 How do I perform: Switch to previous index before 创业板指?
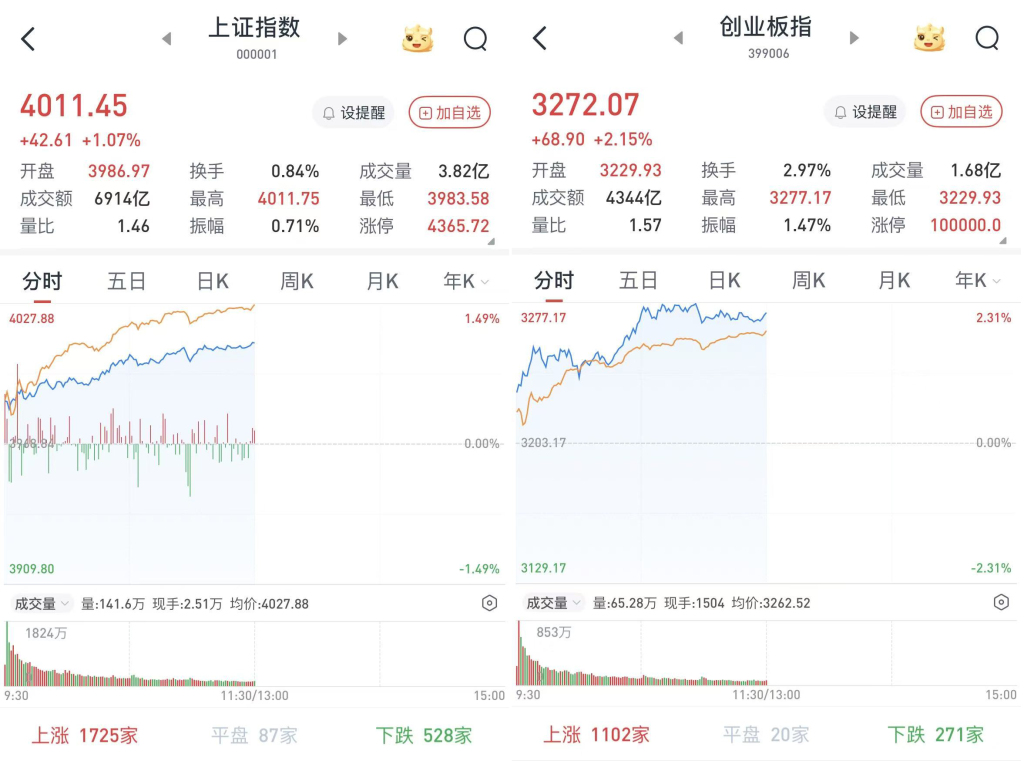click(x=678, y=39)
